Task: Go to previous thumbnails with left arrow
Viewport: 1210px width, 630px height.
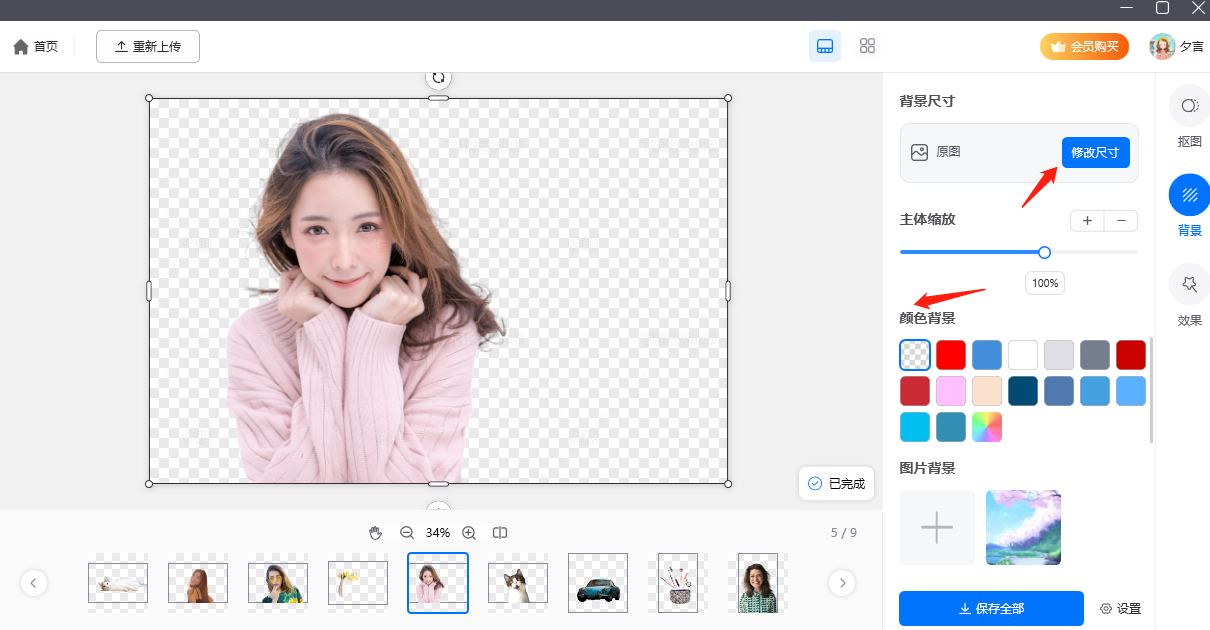Action: pos(34,583)
